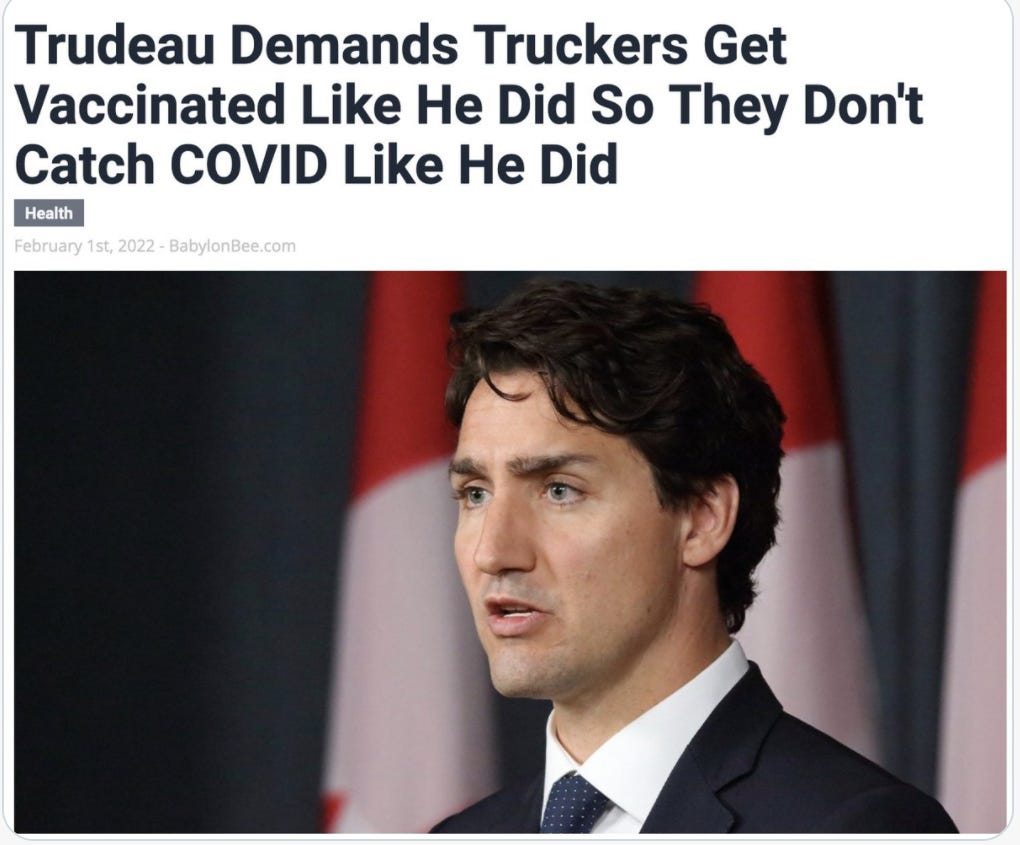Click the red maple leaf at photo bottom
Screen dimensions: 1020x845
tap(333, 810)
